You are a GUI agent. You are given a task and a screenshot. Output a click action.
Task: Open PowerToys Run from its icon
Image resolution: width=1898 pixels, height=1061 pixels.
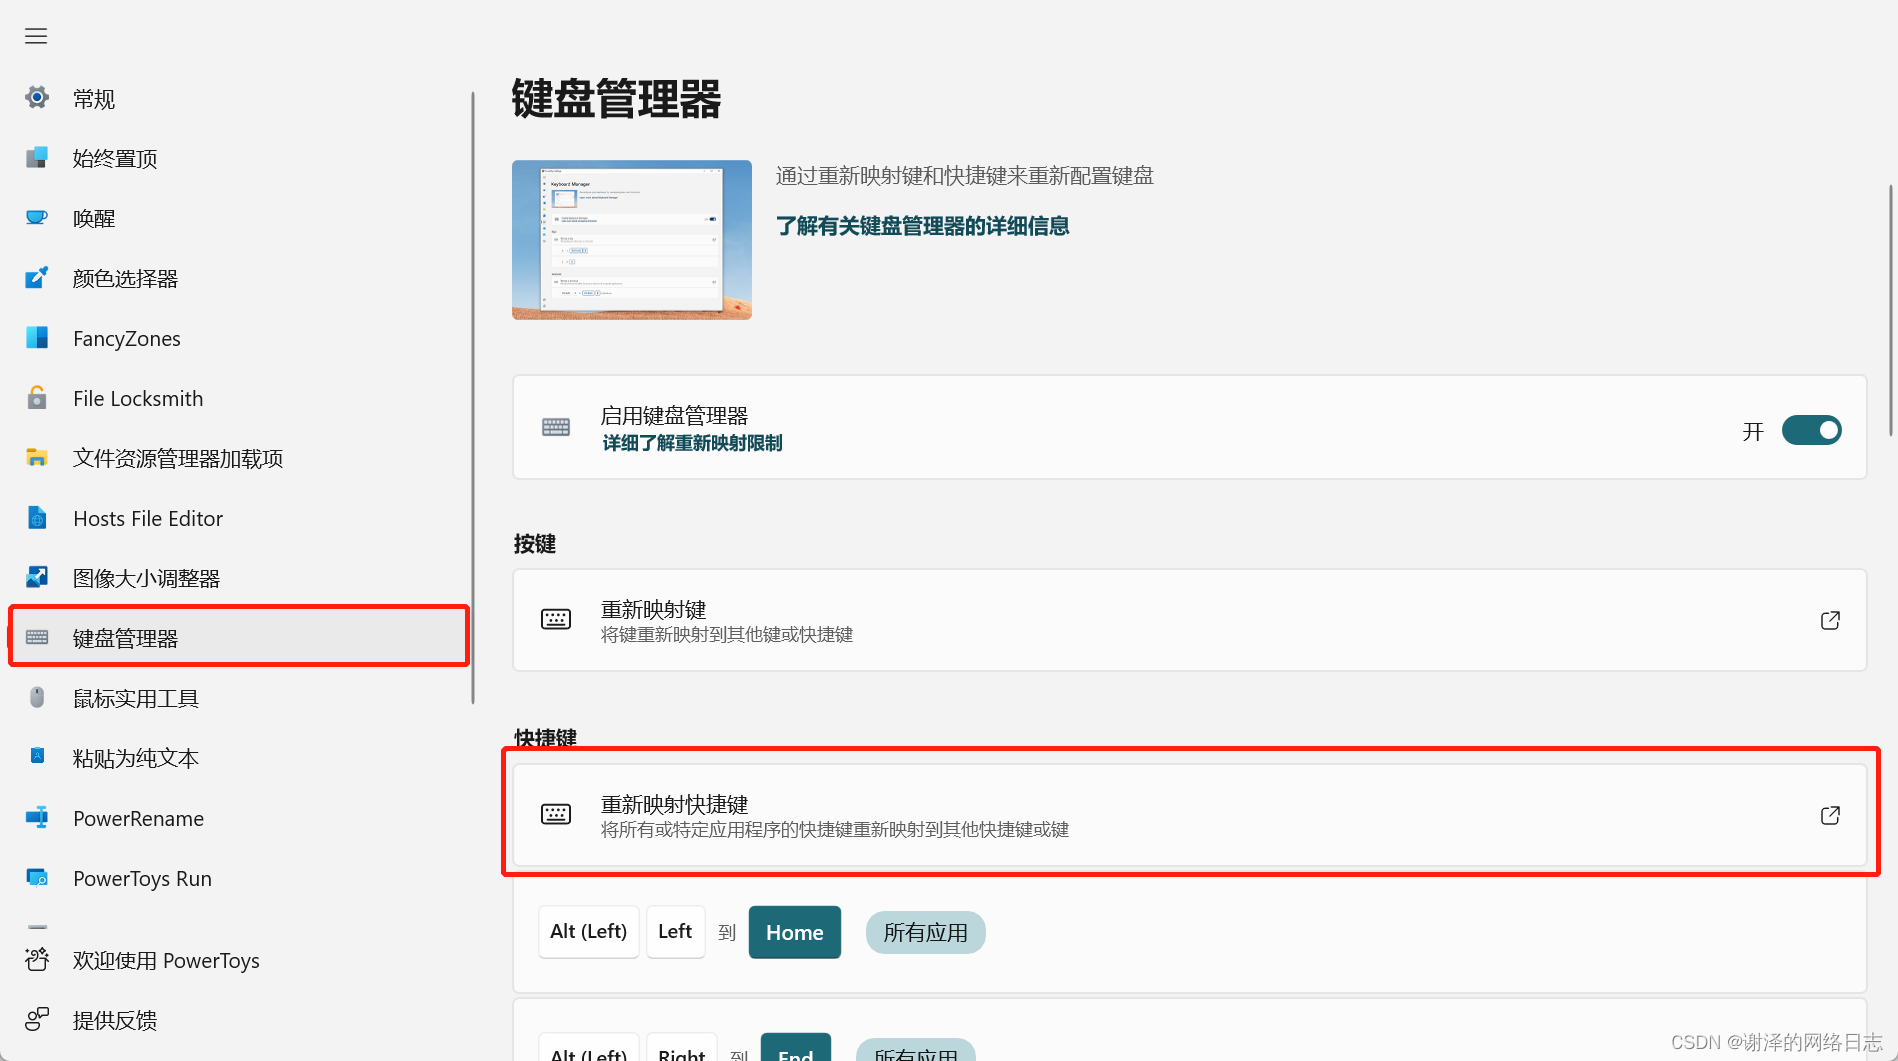click(36, 878)
